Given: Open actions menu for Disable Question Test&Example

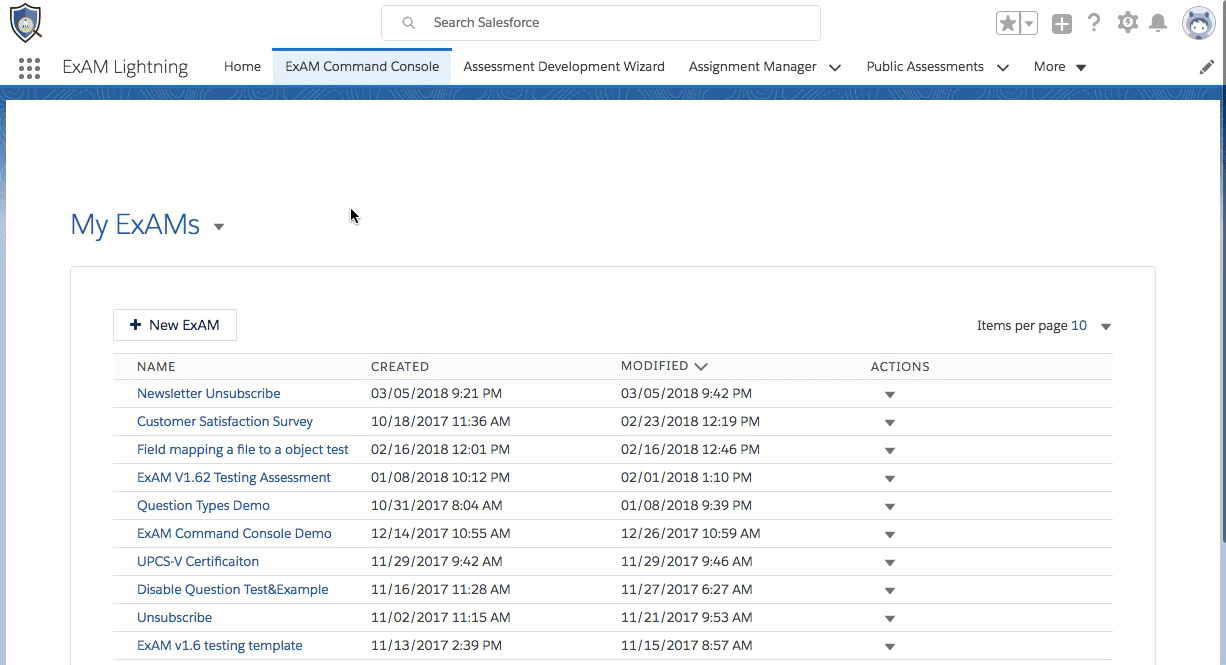Looking at the screenshot, I should click(890, 591).
